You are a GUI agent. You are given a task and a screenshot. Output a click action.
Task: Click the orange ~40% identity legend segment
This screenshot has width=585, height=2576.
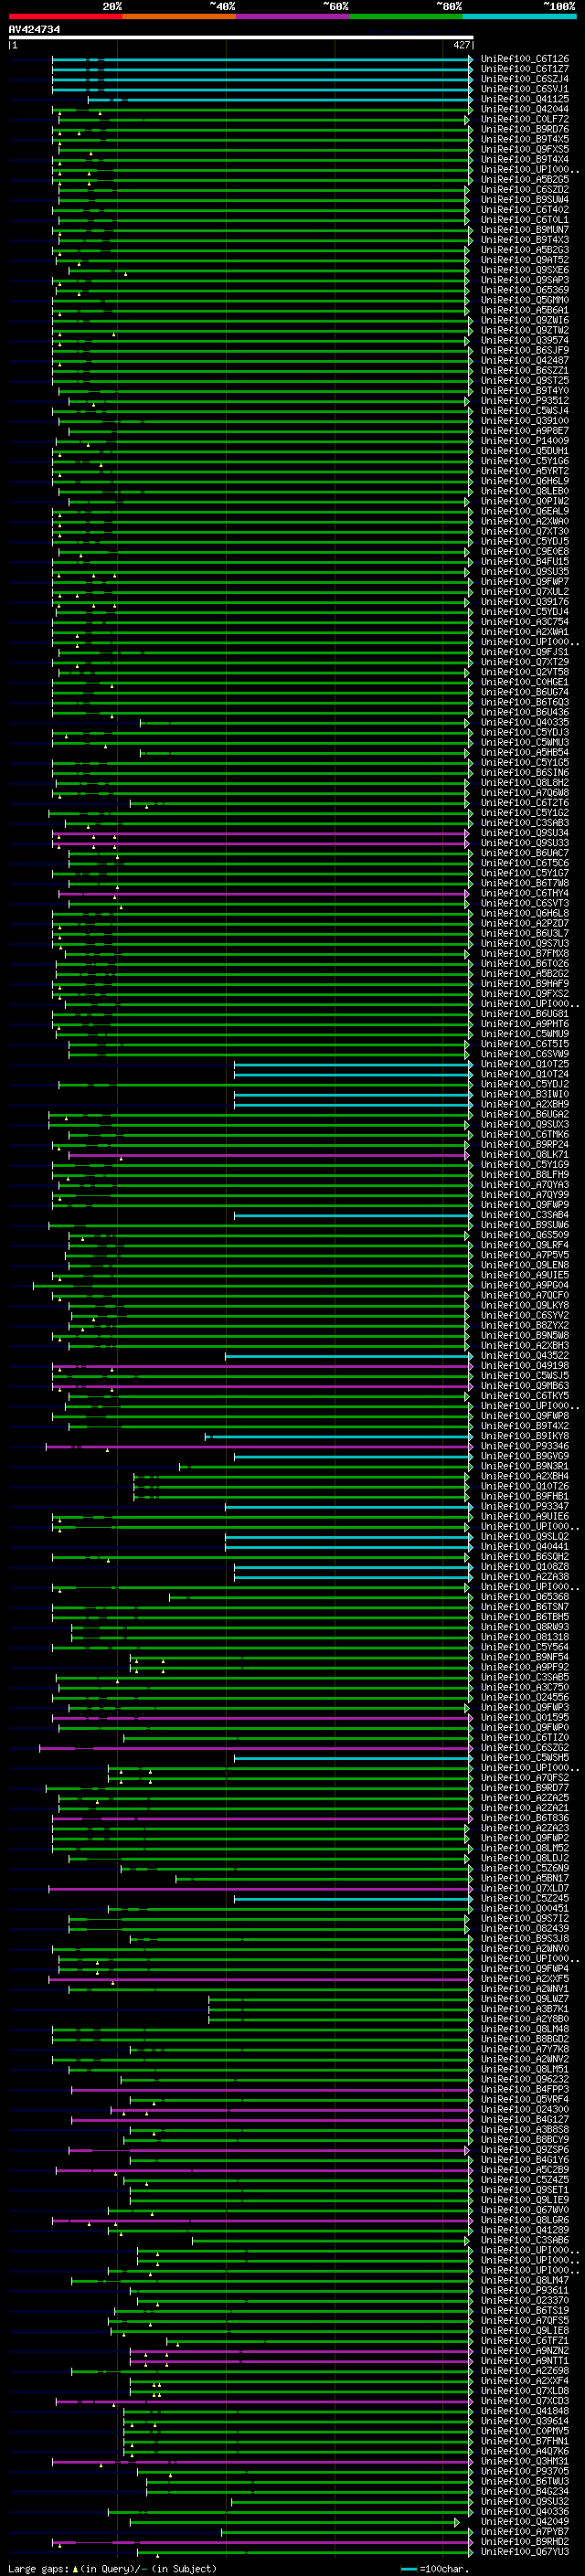coord(179,16)
